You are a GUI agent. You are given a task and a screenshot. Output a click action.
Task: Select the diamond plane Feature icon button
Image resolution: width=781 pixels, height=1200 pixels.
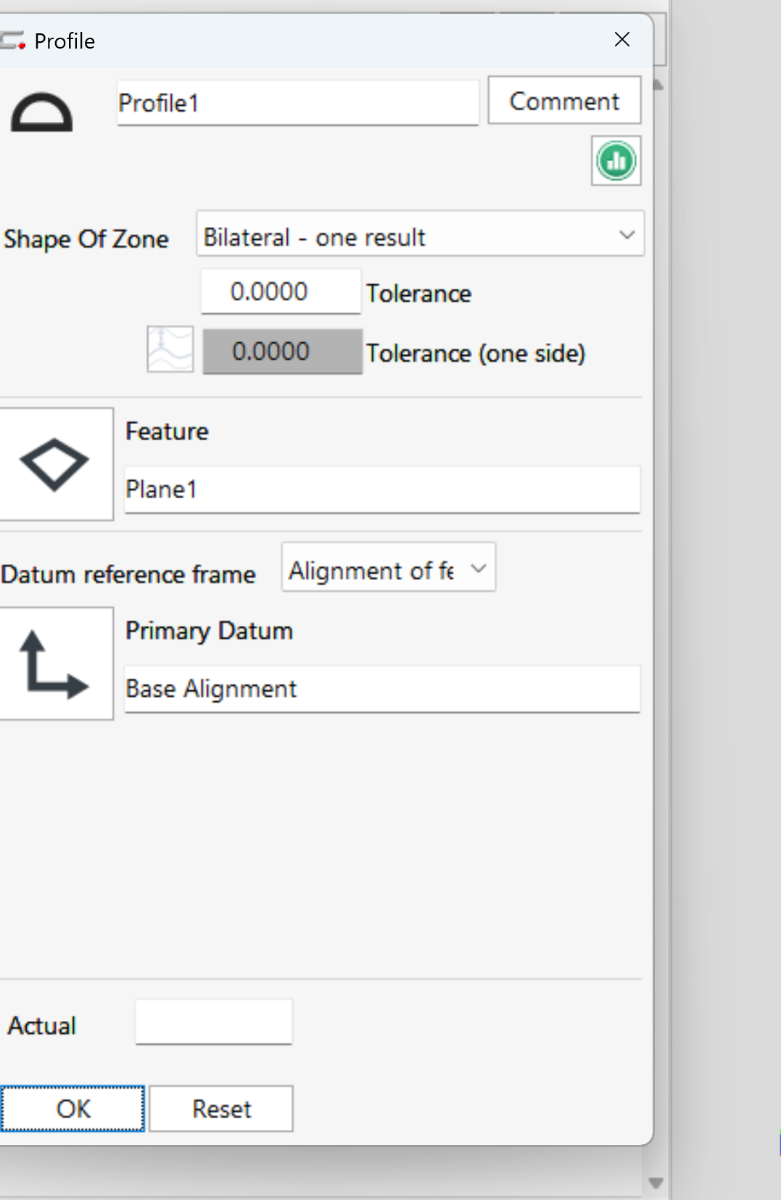(54, 465)
